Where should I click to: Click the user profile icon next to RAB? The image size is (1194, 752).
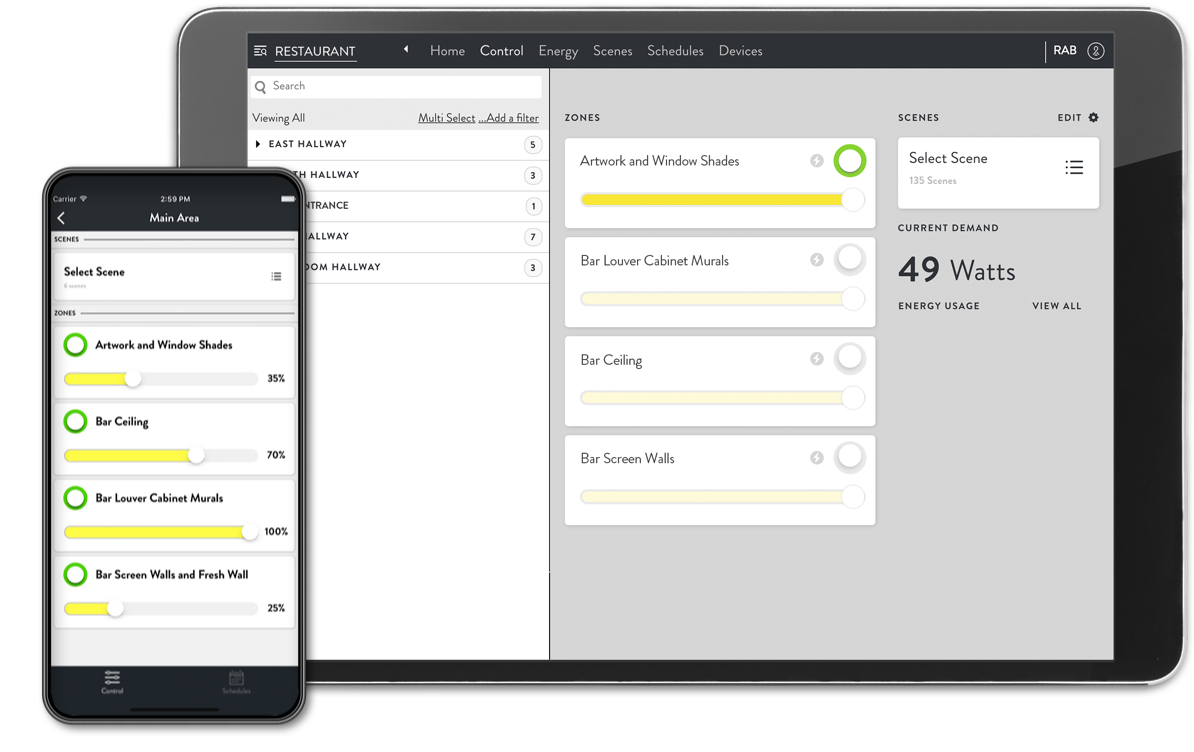coord(1096,51)
